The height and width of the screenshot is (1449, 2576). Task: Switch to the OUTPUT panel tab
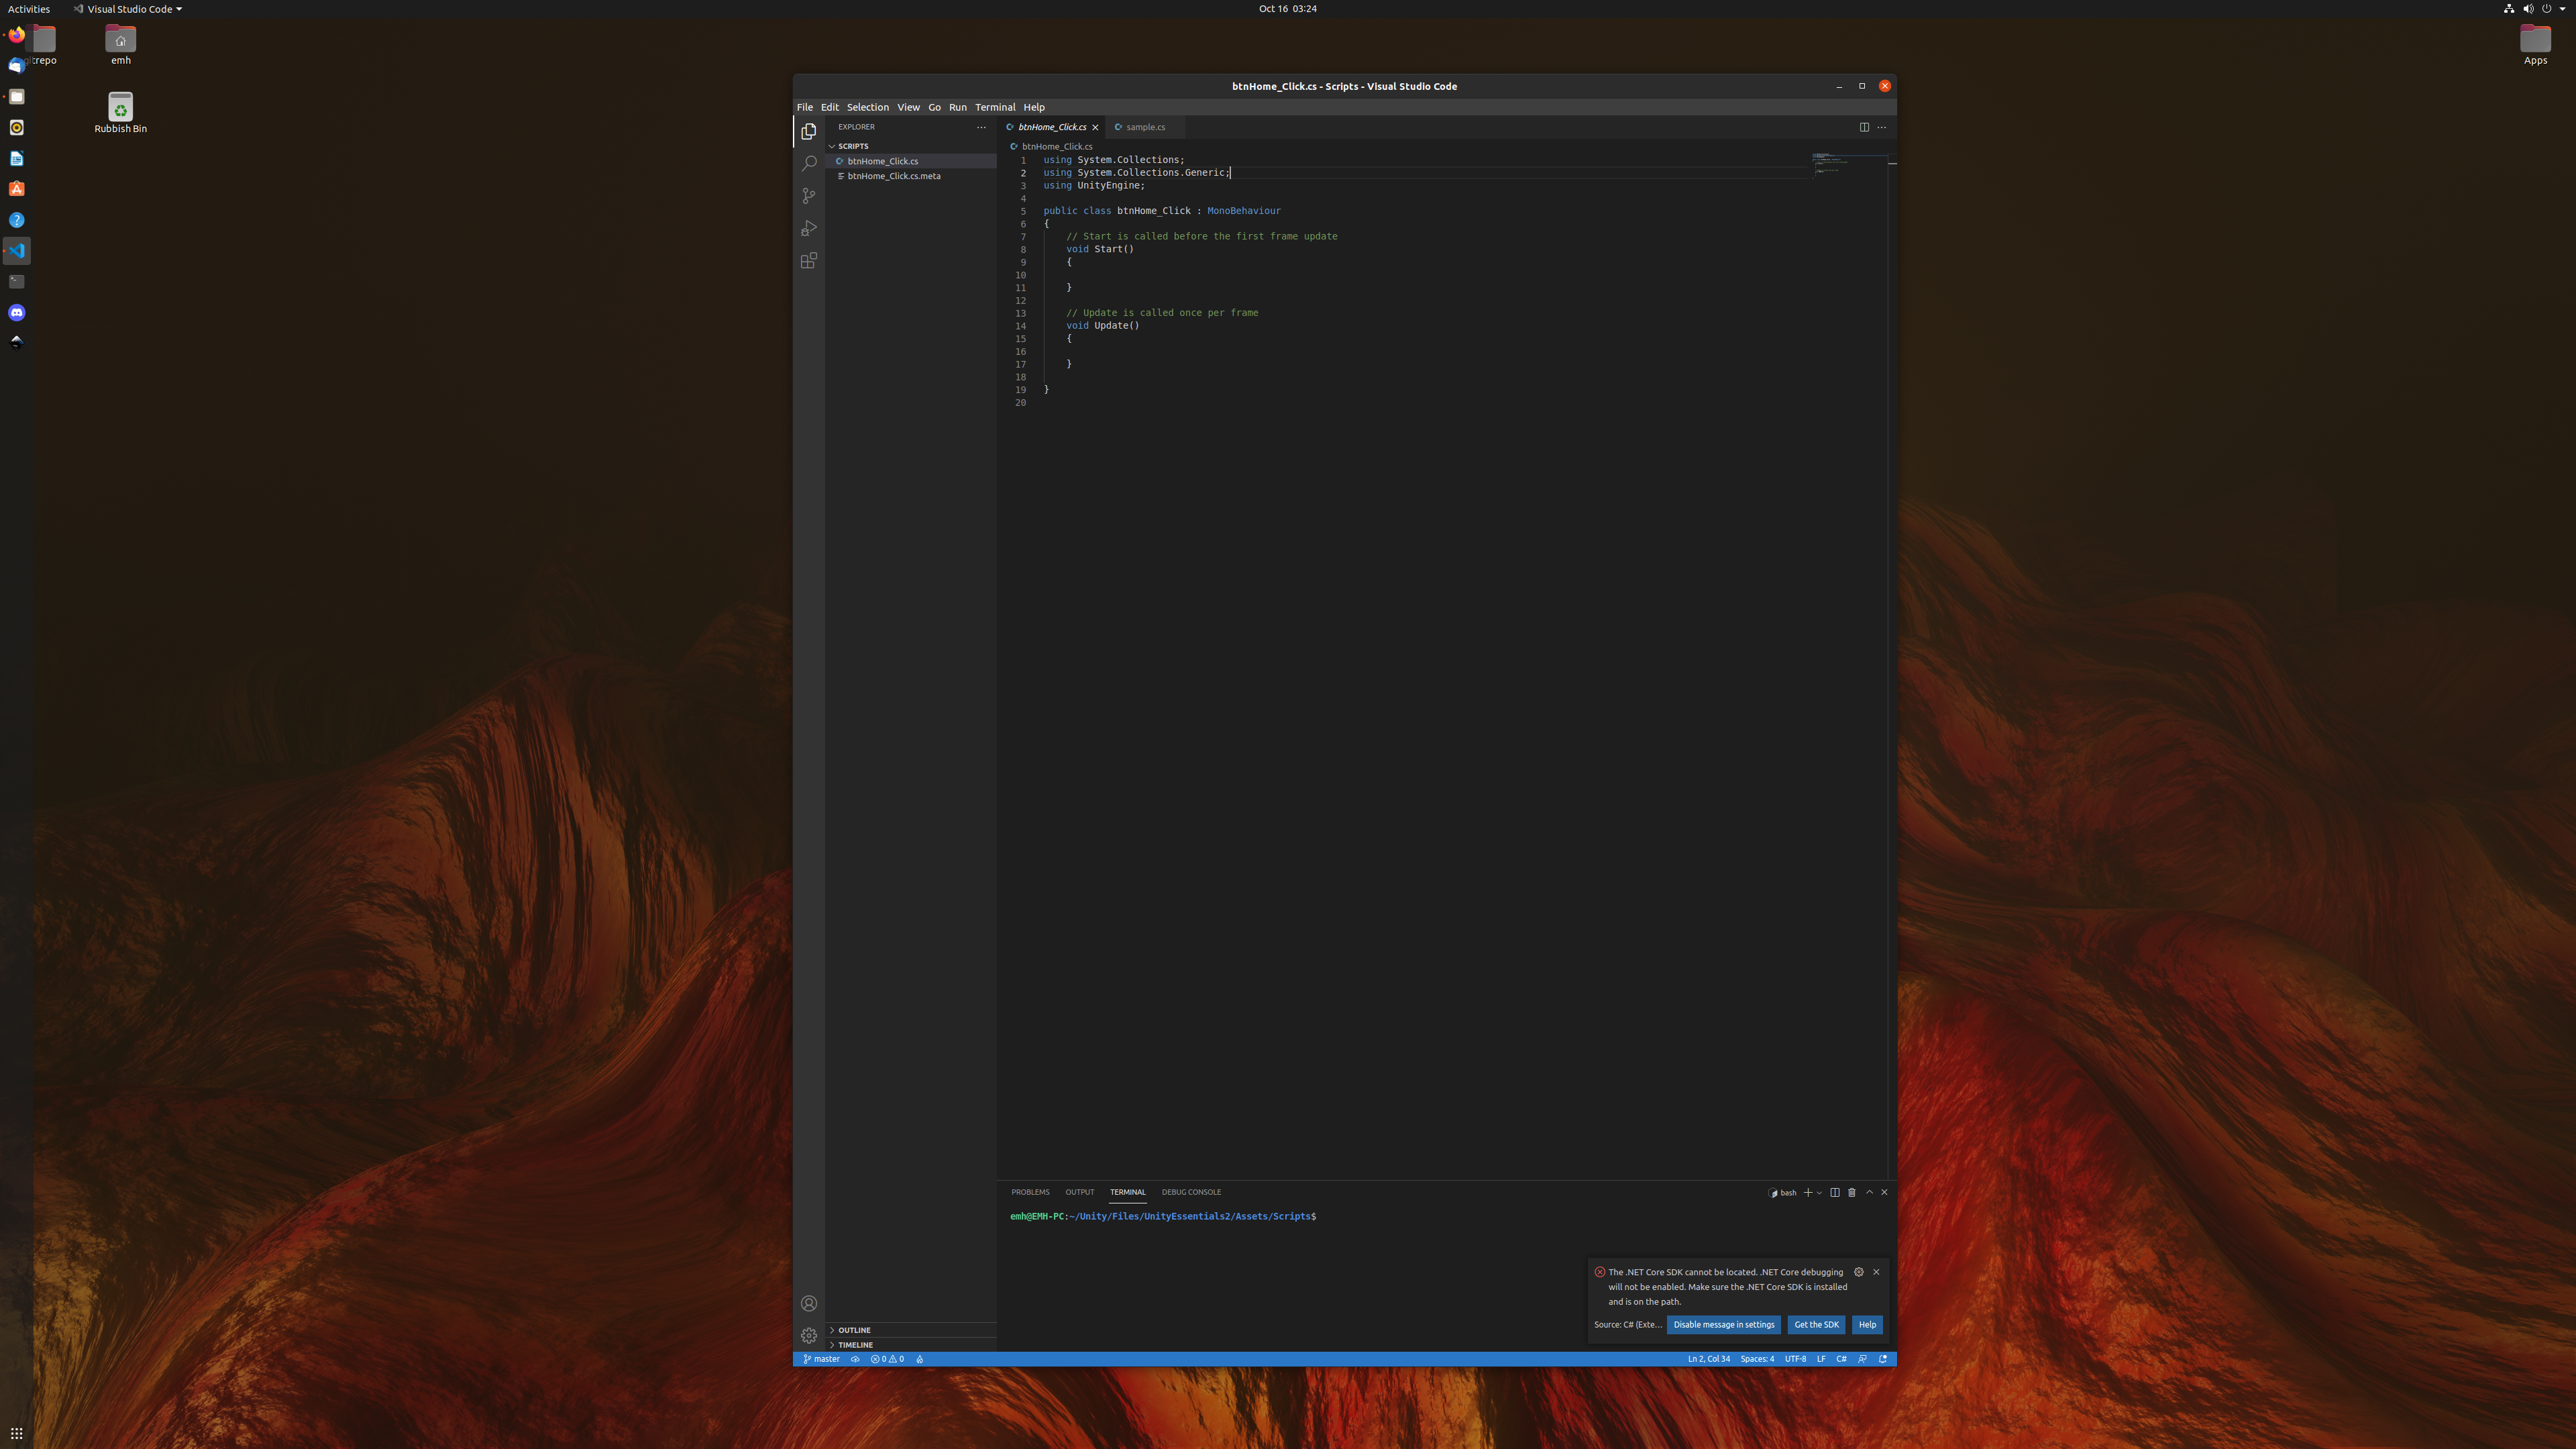coord(1079,1192)
